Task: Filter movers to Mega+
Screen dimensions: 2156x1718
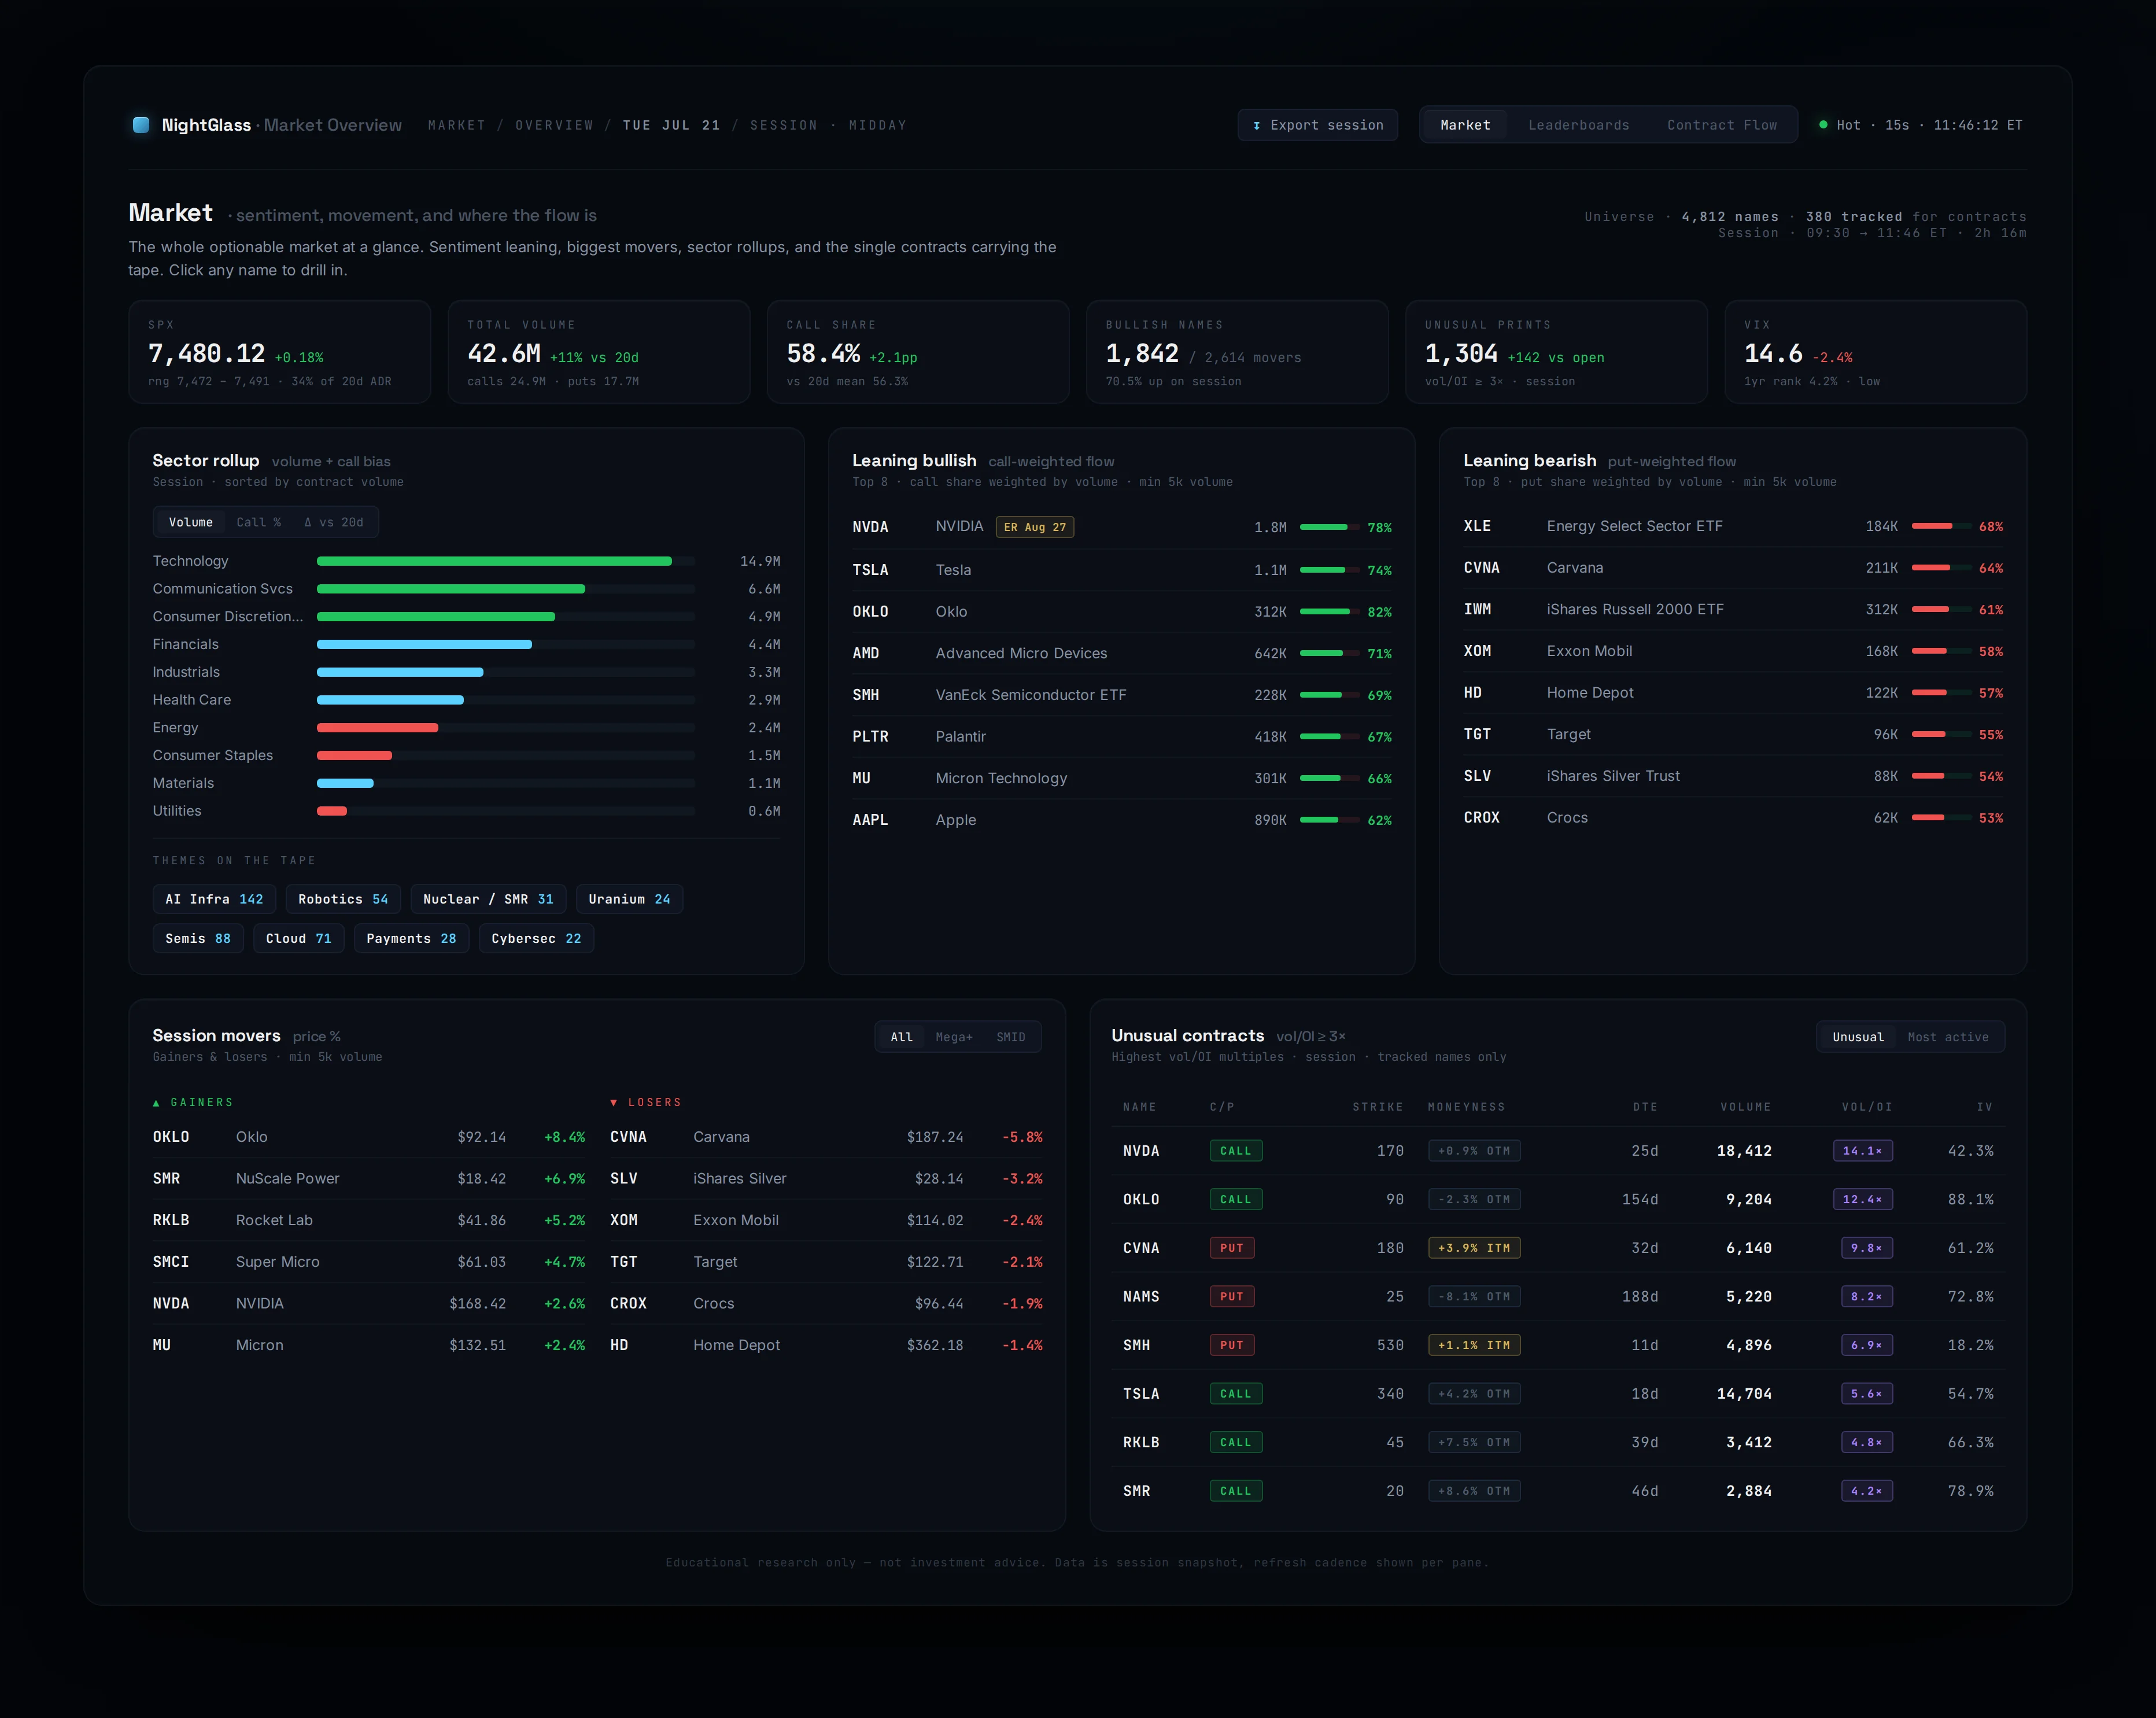Action: coord(953,1037)
